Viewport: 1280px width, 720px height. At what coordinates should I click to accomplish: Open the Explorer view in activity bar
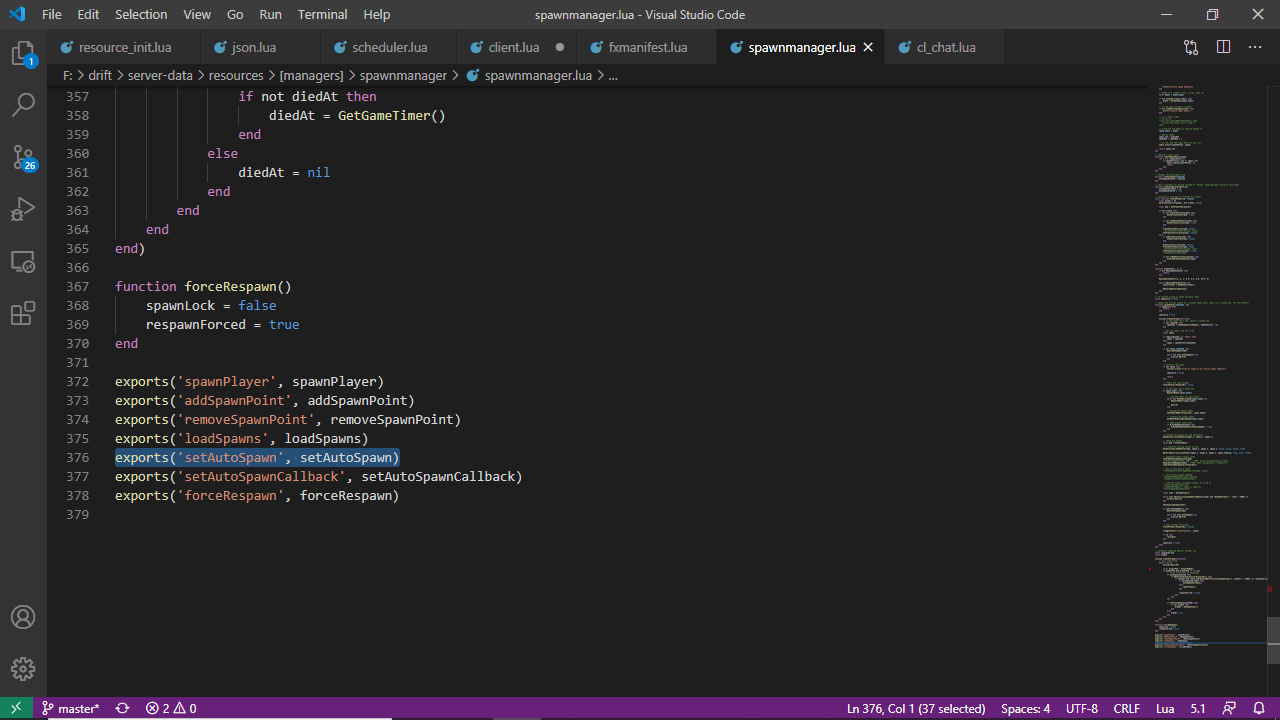coord(23,53)
